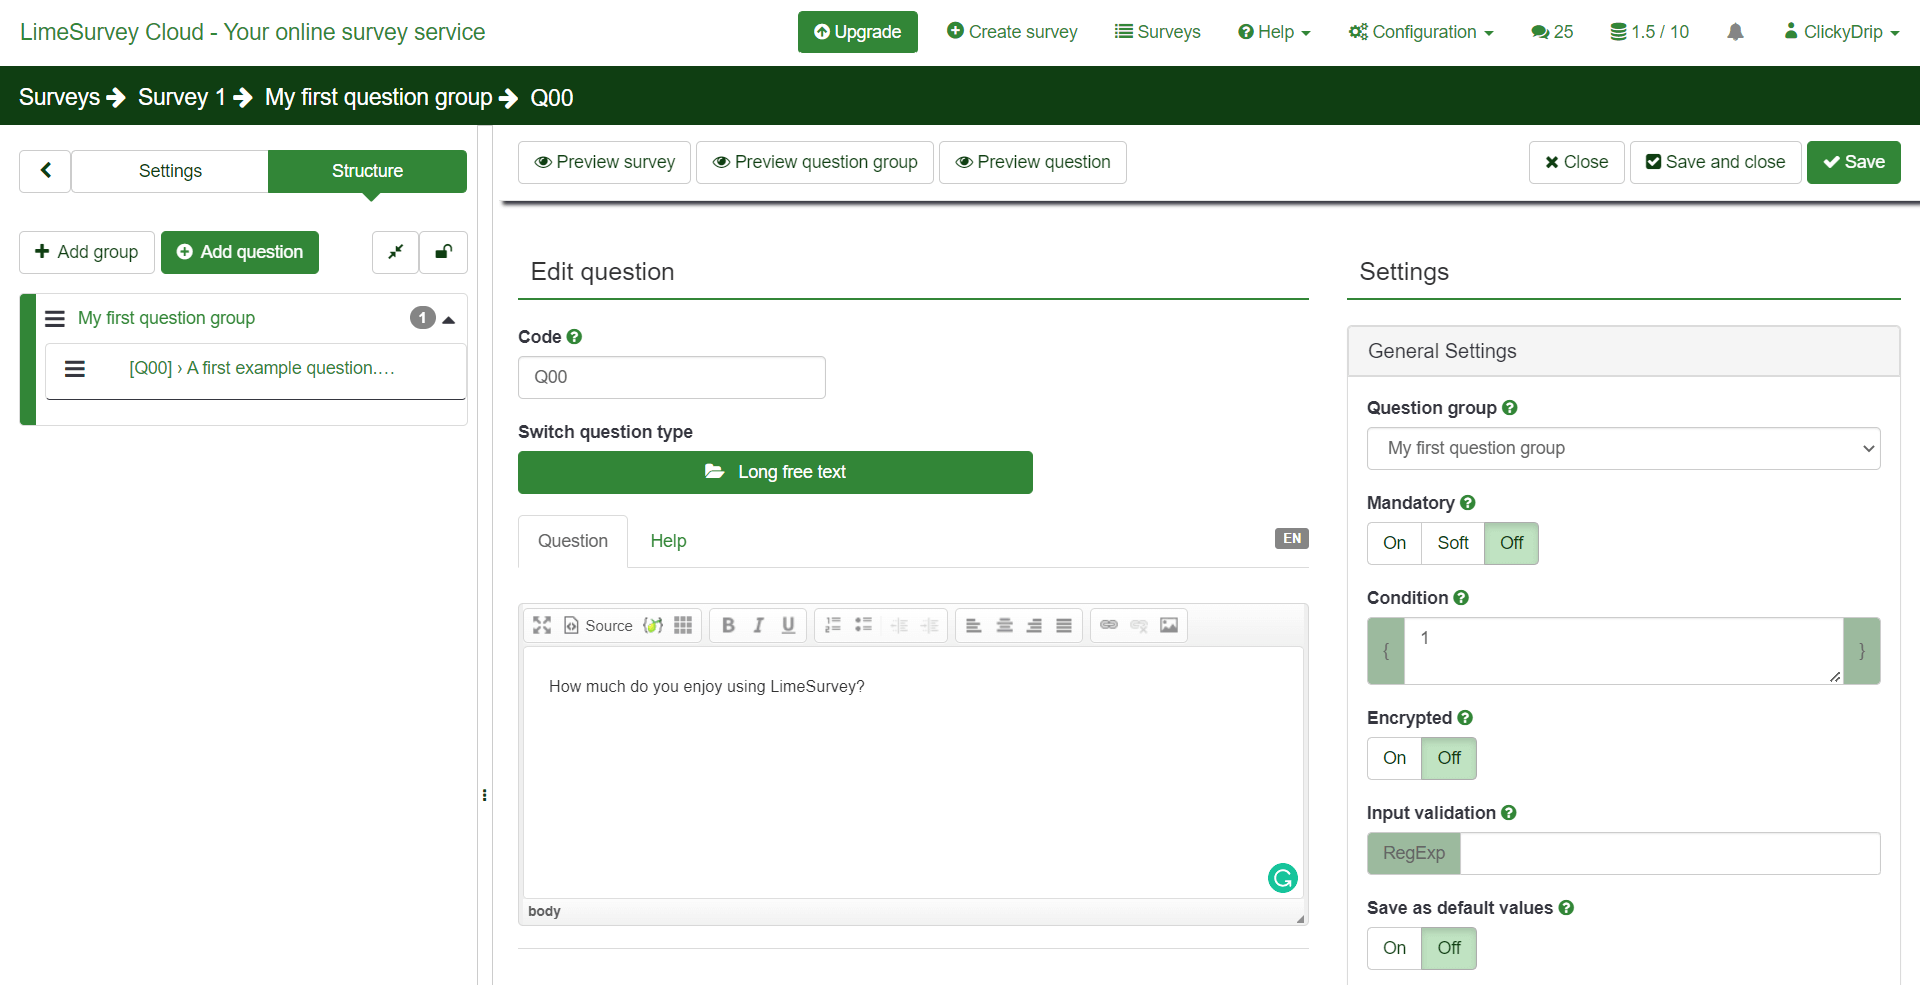Insert a link with the link icon
The width and height of the screenshot is (1920, 985).
pos(1109,625)
